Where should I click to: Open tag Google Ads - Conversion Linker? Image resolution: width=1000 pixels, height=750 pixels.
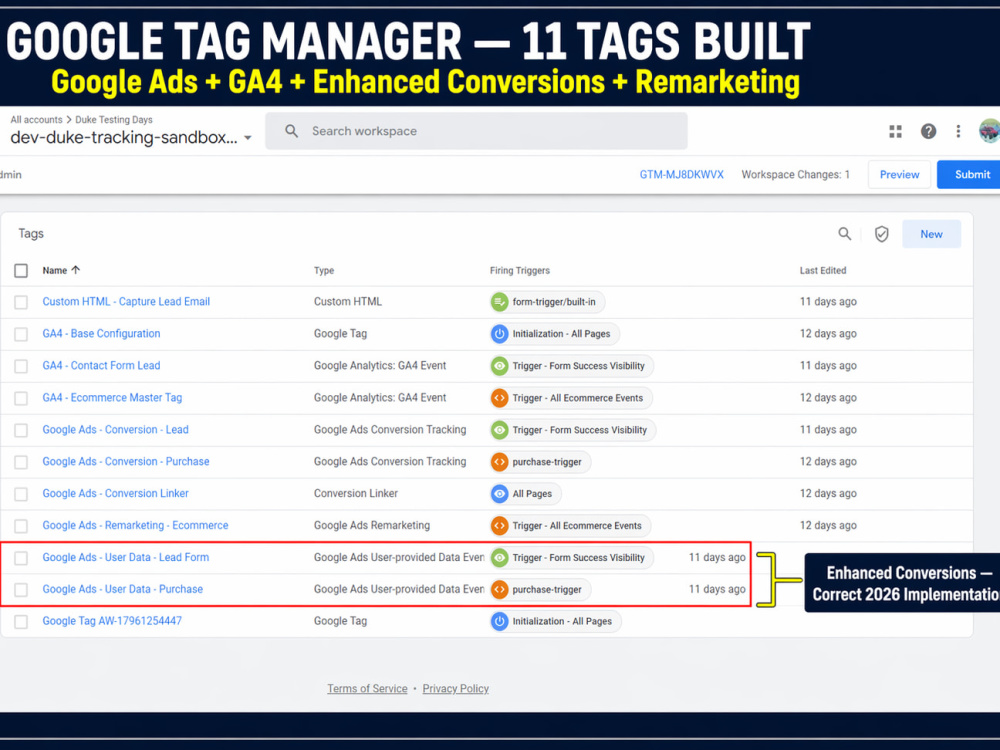[115, 494]
